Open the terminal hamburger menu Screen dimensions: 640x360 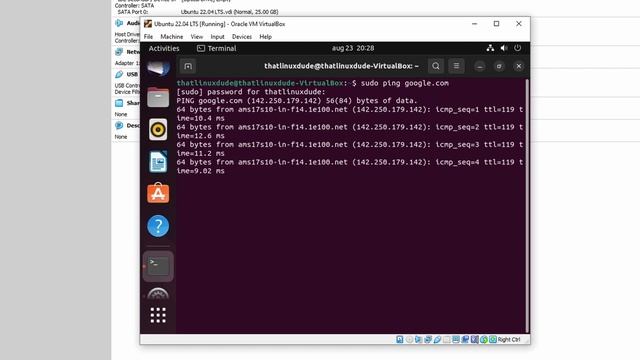click(x=456, y=66)
